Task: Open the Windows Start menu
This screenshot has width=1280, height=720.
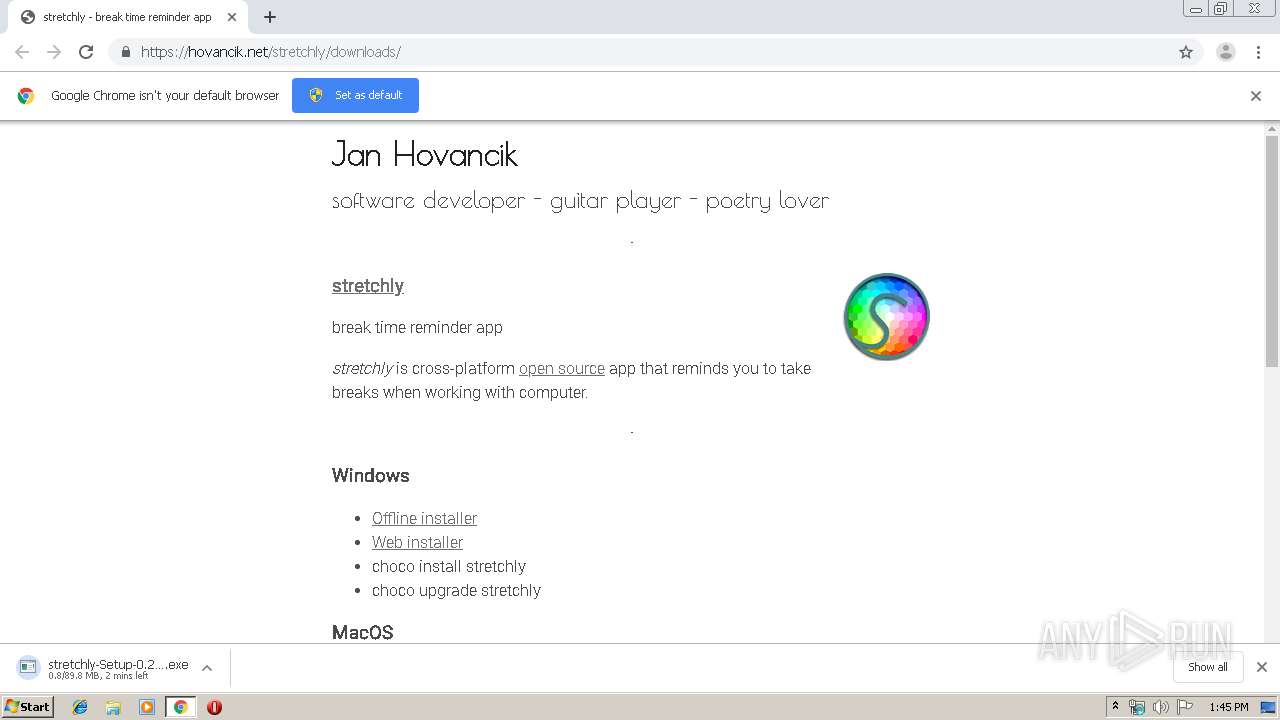Action: click(28, 706)
